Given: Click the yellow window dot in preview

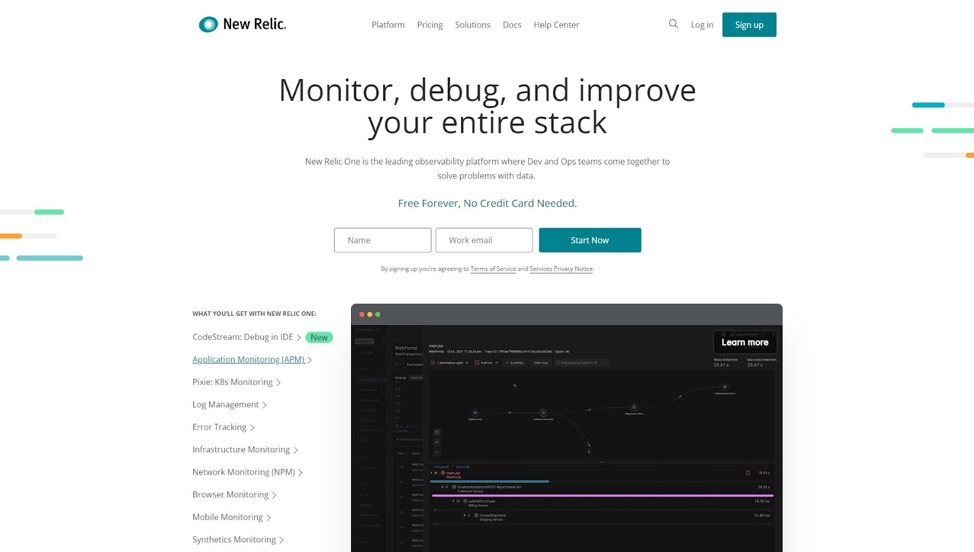Looking at the screenshot, I should tap(370, 315).
